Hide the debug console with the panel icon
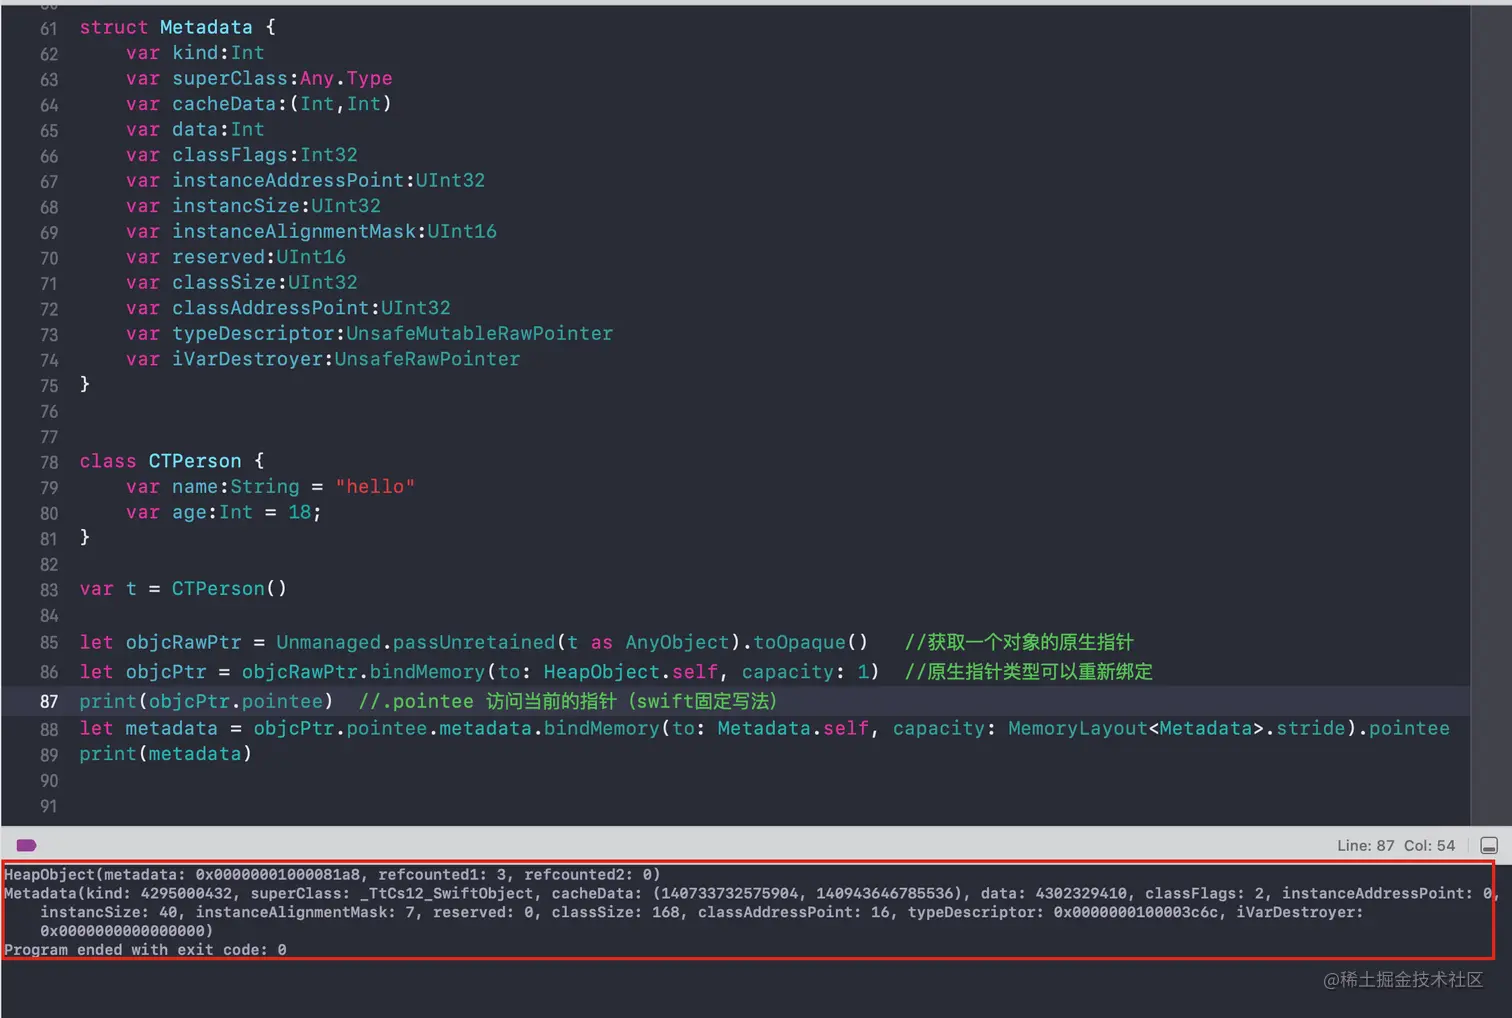 coord(1489,845)
